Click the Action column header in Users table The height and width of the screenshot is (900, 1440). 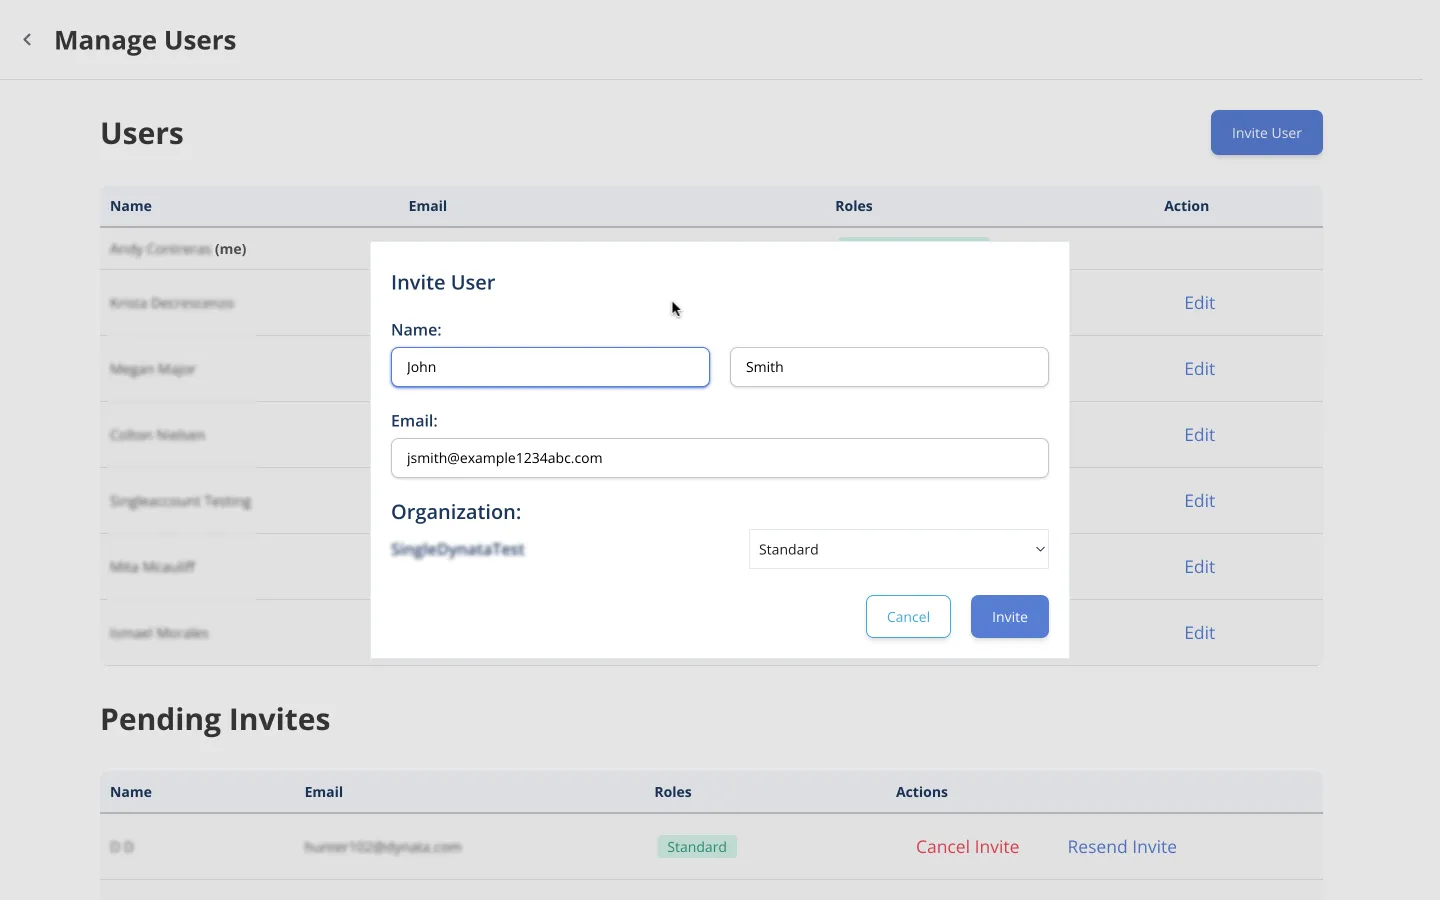click(x=1186, y=206)
